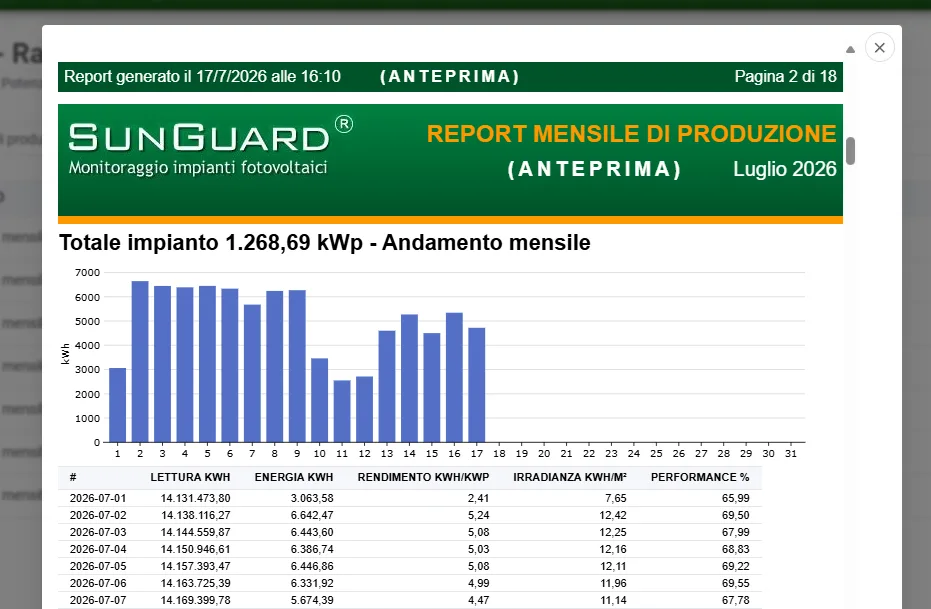Click the 'REPORT MENSILE DI PRODUZIONE' heading
931x609 pixels.
point(631,134)
